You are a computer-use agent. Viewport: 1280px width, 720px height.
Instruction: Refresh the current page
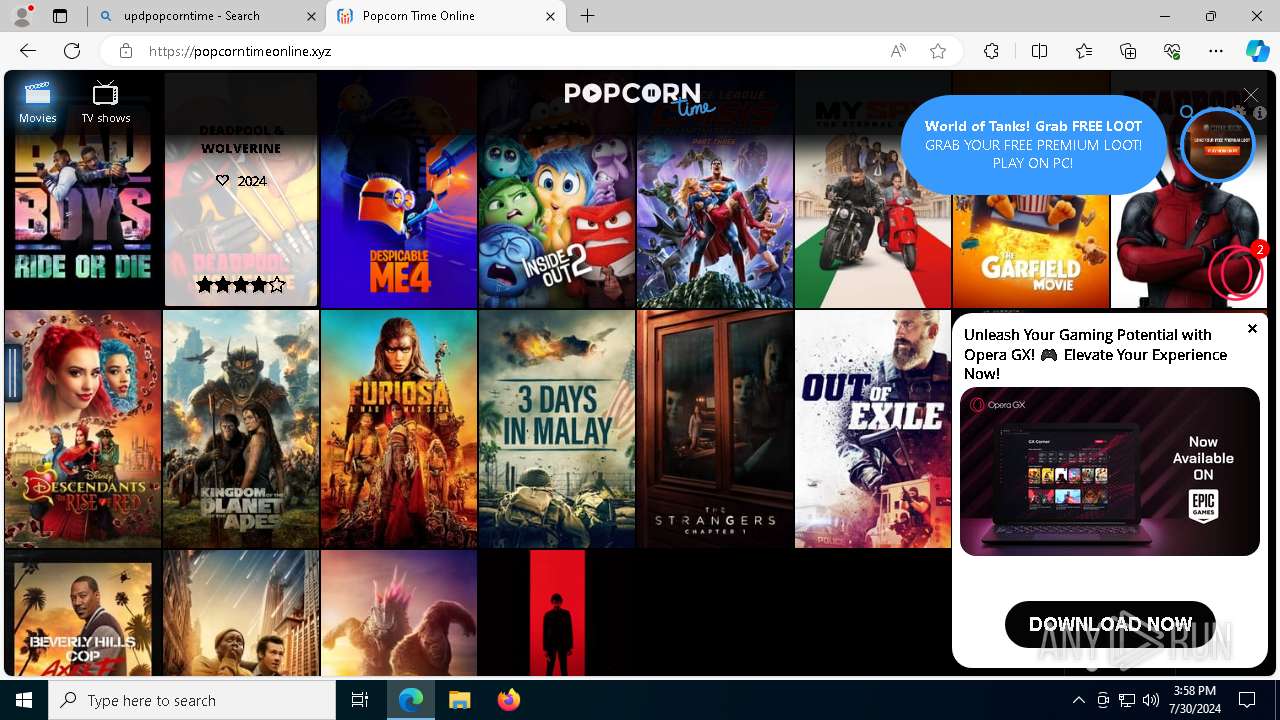point(72,51)
